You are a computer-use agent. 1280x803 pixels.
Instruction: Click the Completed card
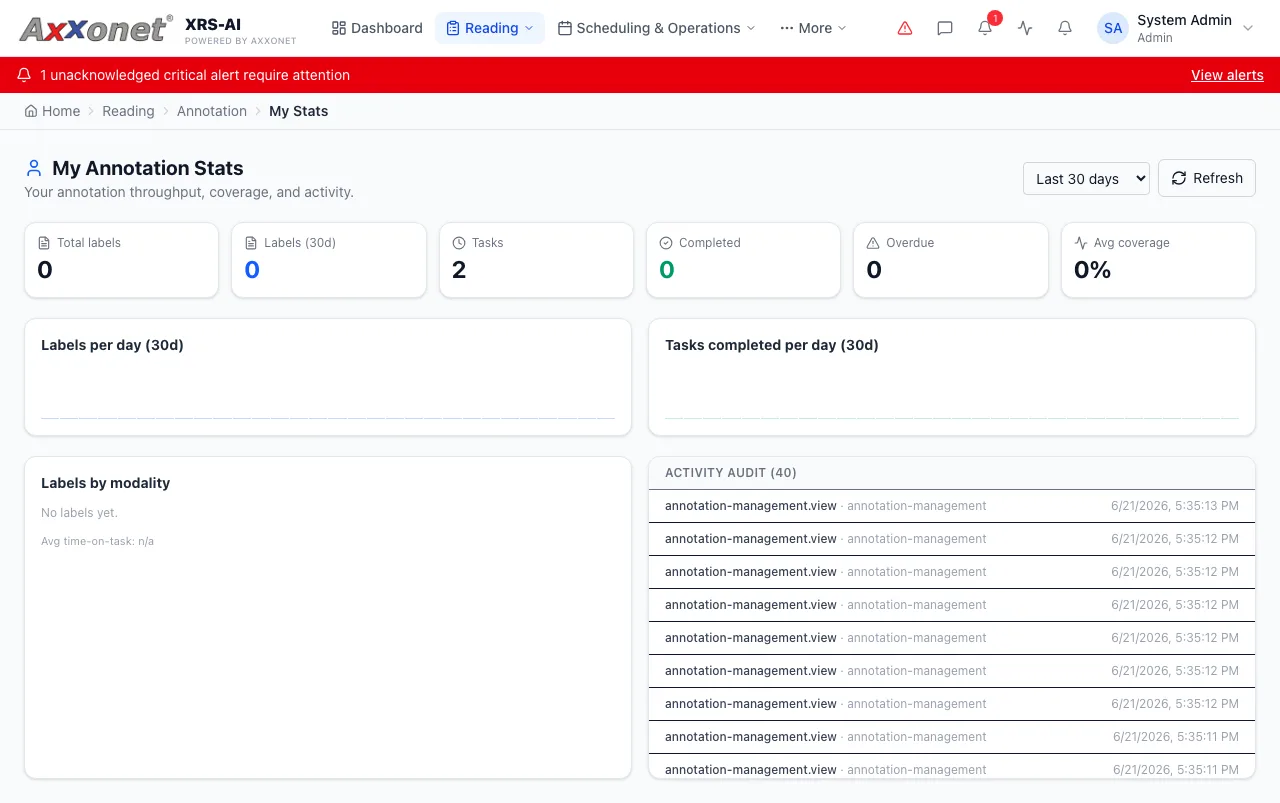(743, 260)
